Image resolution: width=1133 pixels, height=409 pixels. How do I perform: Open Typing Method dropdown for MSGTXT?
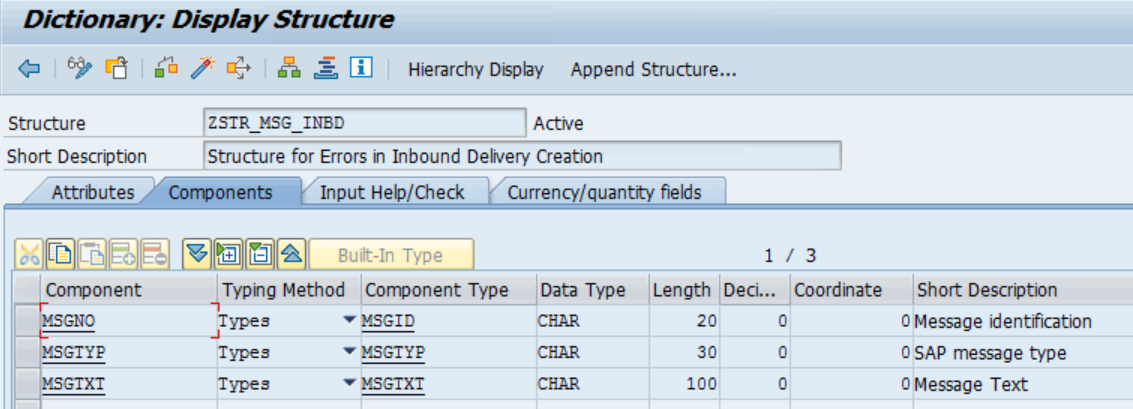click(x=350, y=383)
